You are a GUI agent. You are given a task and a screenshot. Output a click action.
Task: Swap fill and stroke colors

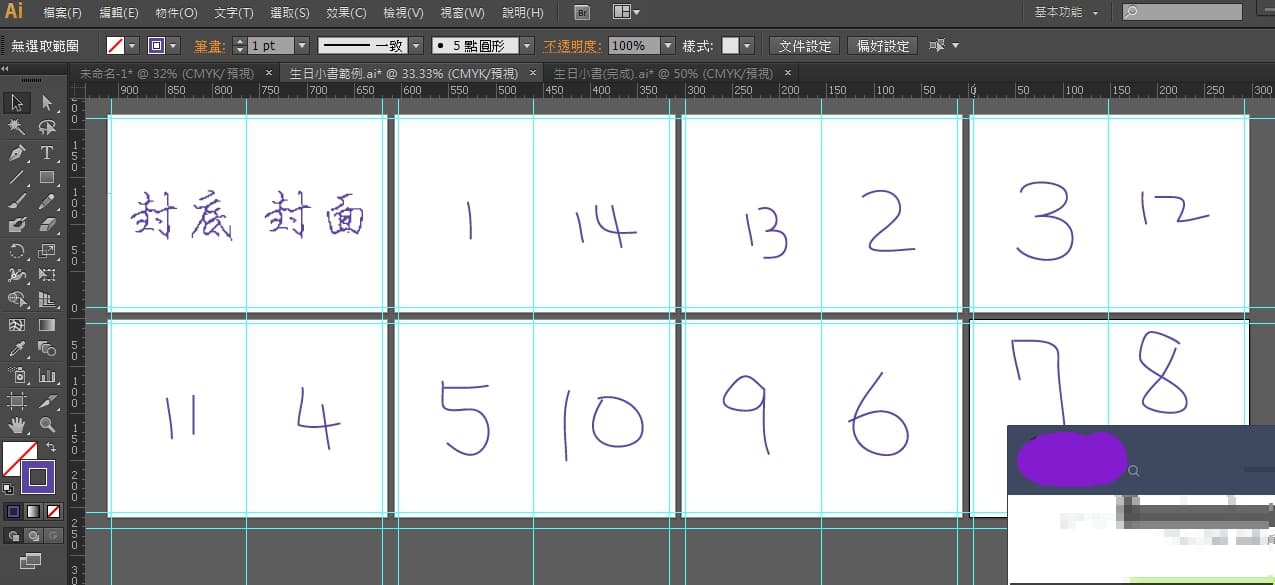(51, 446)
